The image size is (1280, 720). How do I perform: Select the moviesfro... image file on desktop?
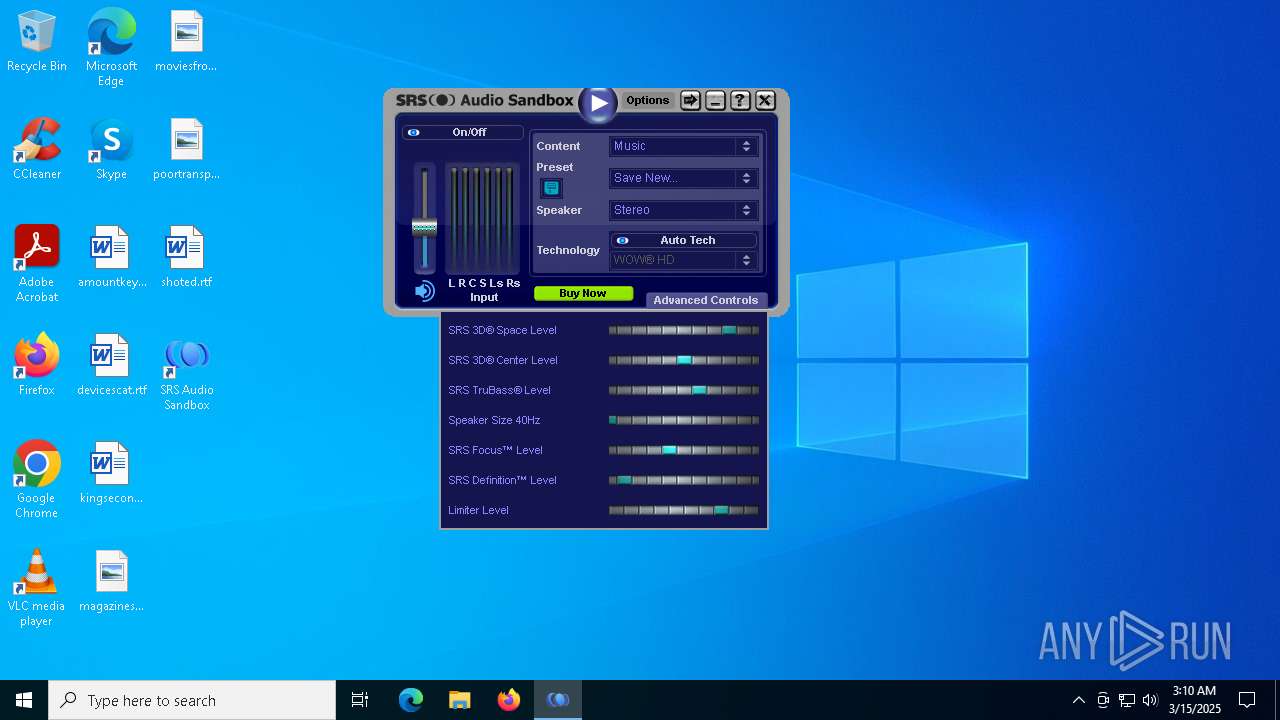coord(186,42)
